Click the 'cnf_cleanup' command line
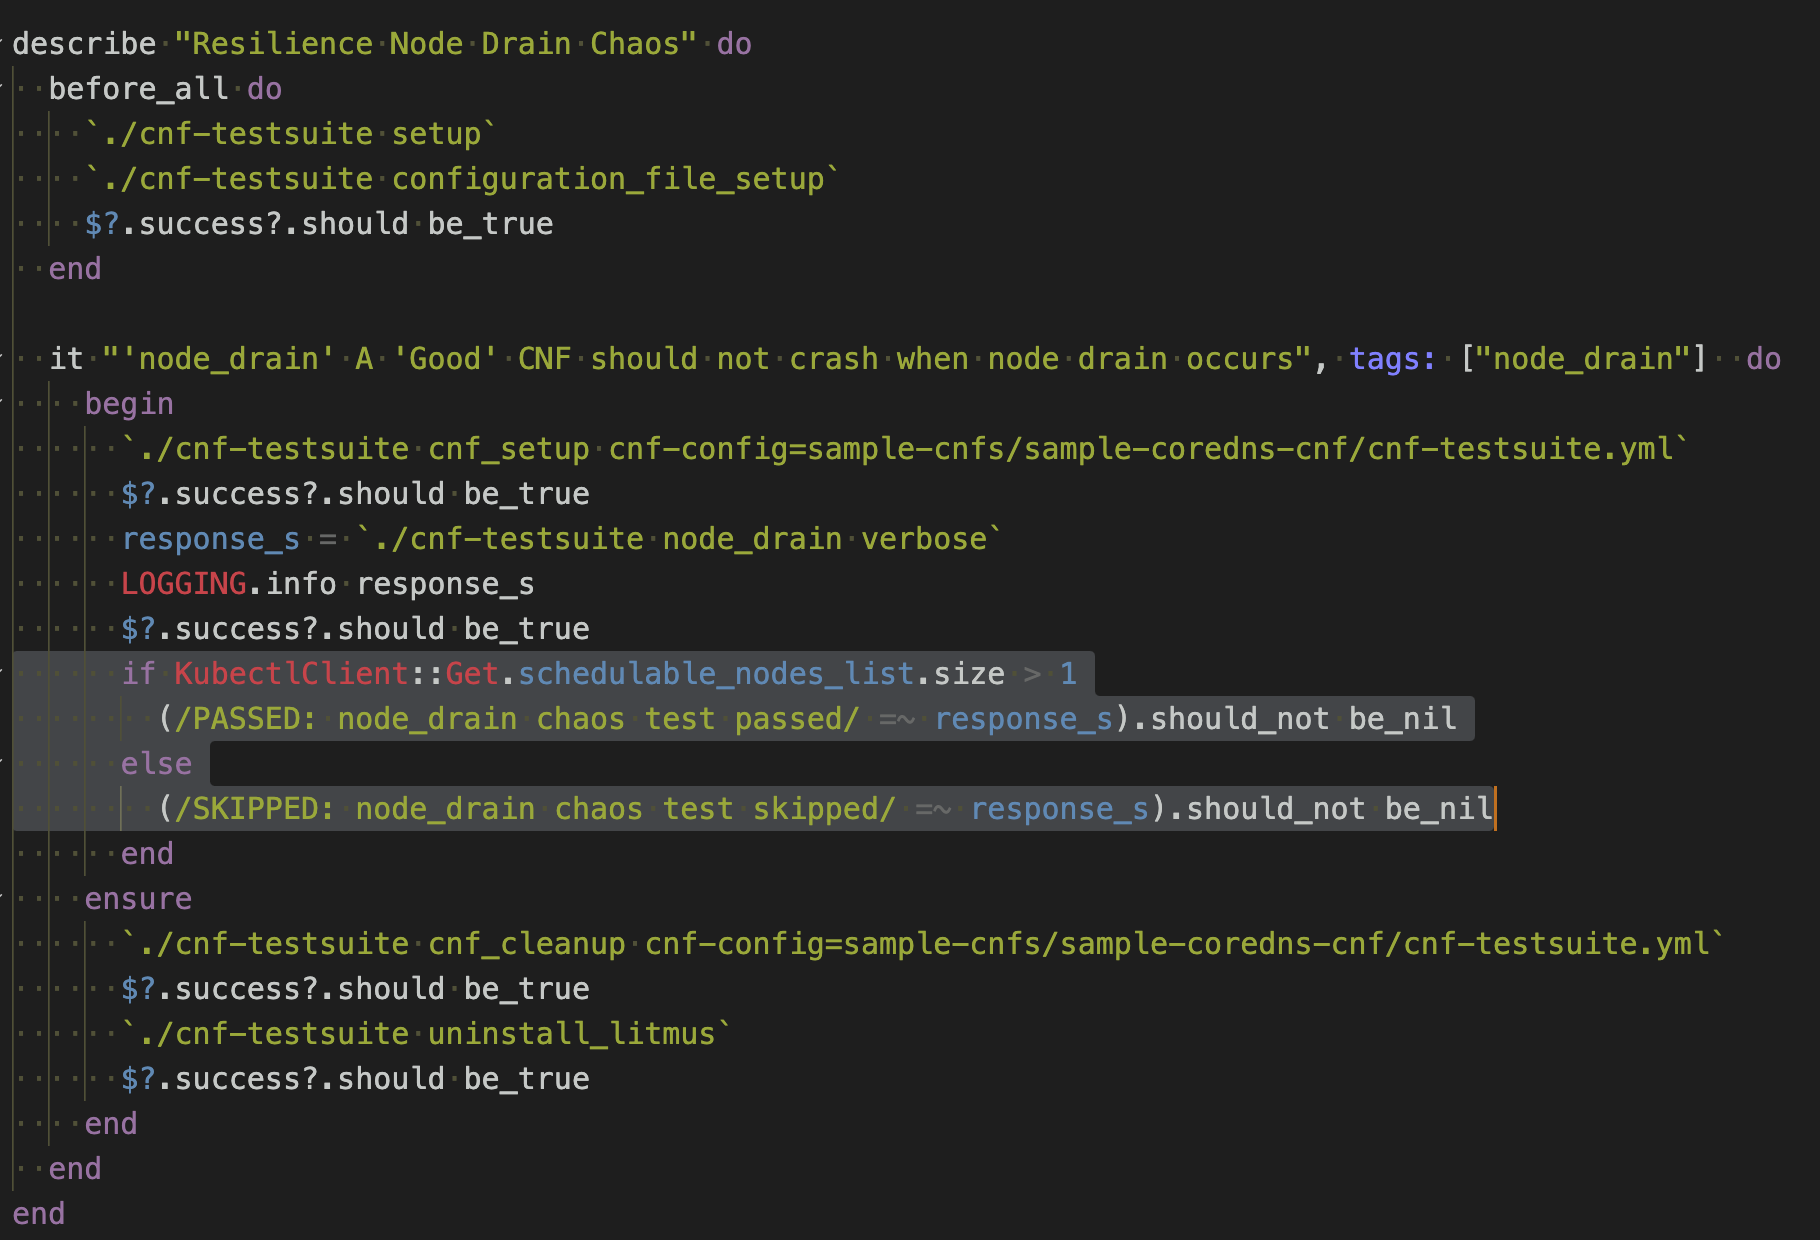 pos(923,944)
